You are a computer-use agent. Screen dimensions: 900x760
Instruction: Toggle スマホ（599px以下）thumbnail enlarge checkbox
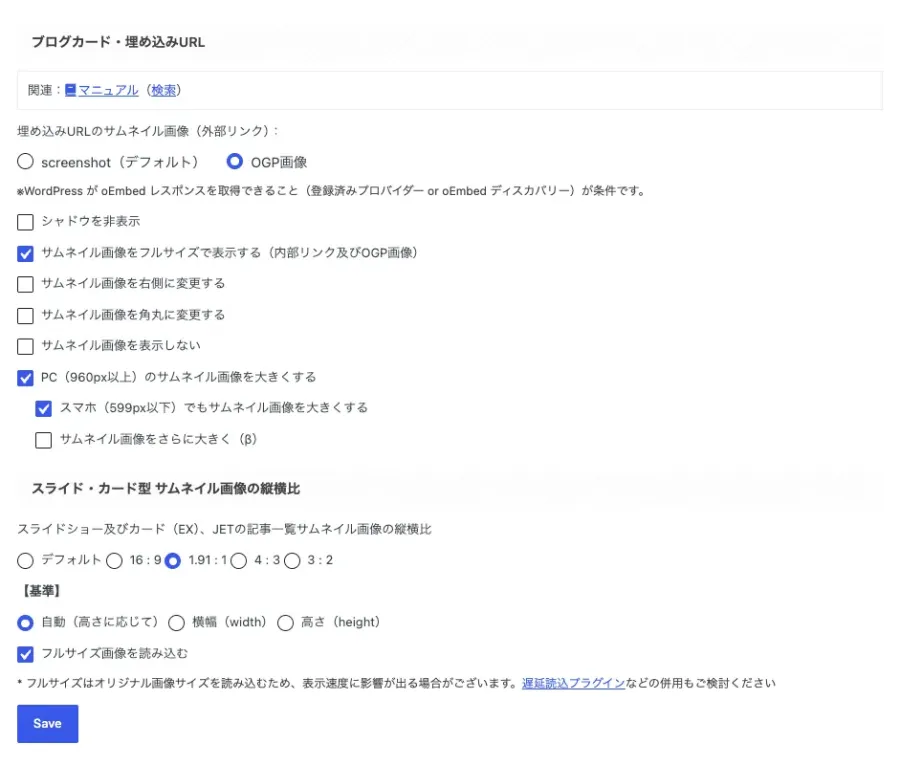point(44,409)
